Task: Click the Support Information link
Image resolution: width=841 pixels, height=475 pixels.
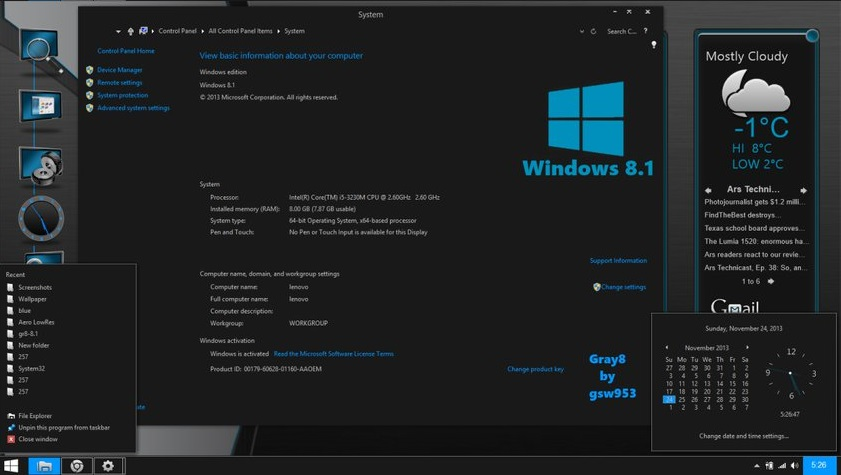Action: tap(618, 261)
